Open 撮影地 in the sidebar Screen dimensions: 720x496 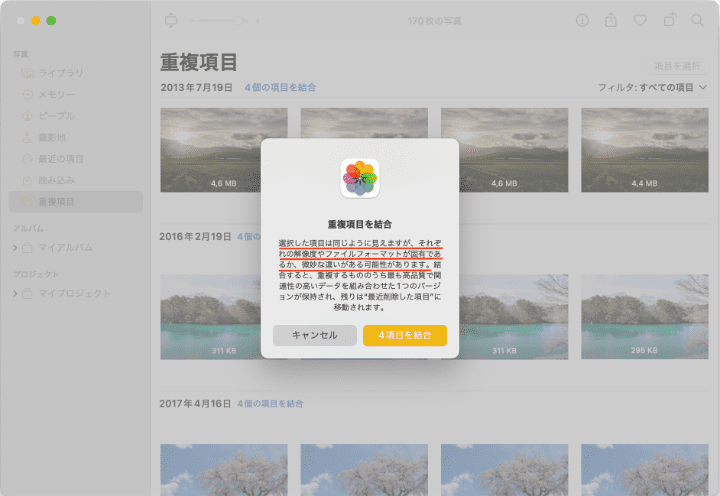pyautogui.click(x=76, y=137)
